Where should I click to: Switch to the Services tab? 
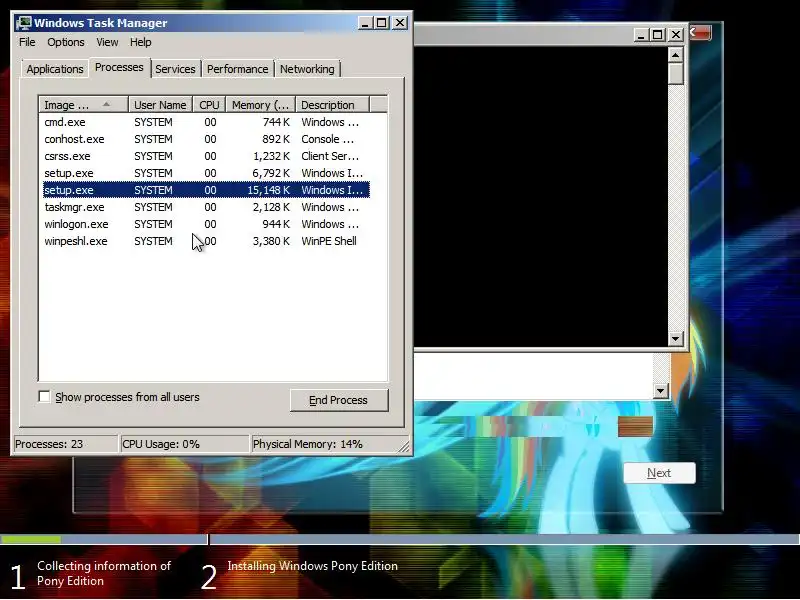175,69
